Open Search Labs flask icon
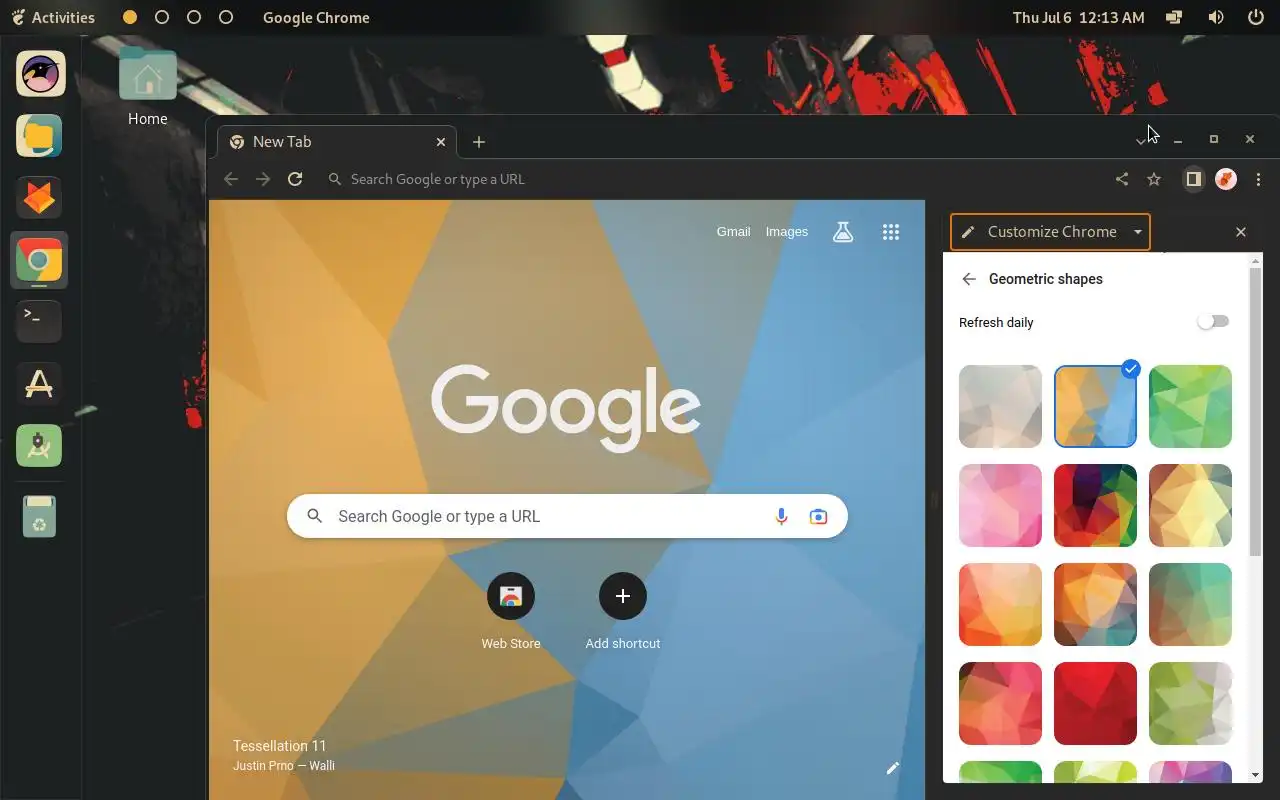 coord(843,232)
